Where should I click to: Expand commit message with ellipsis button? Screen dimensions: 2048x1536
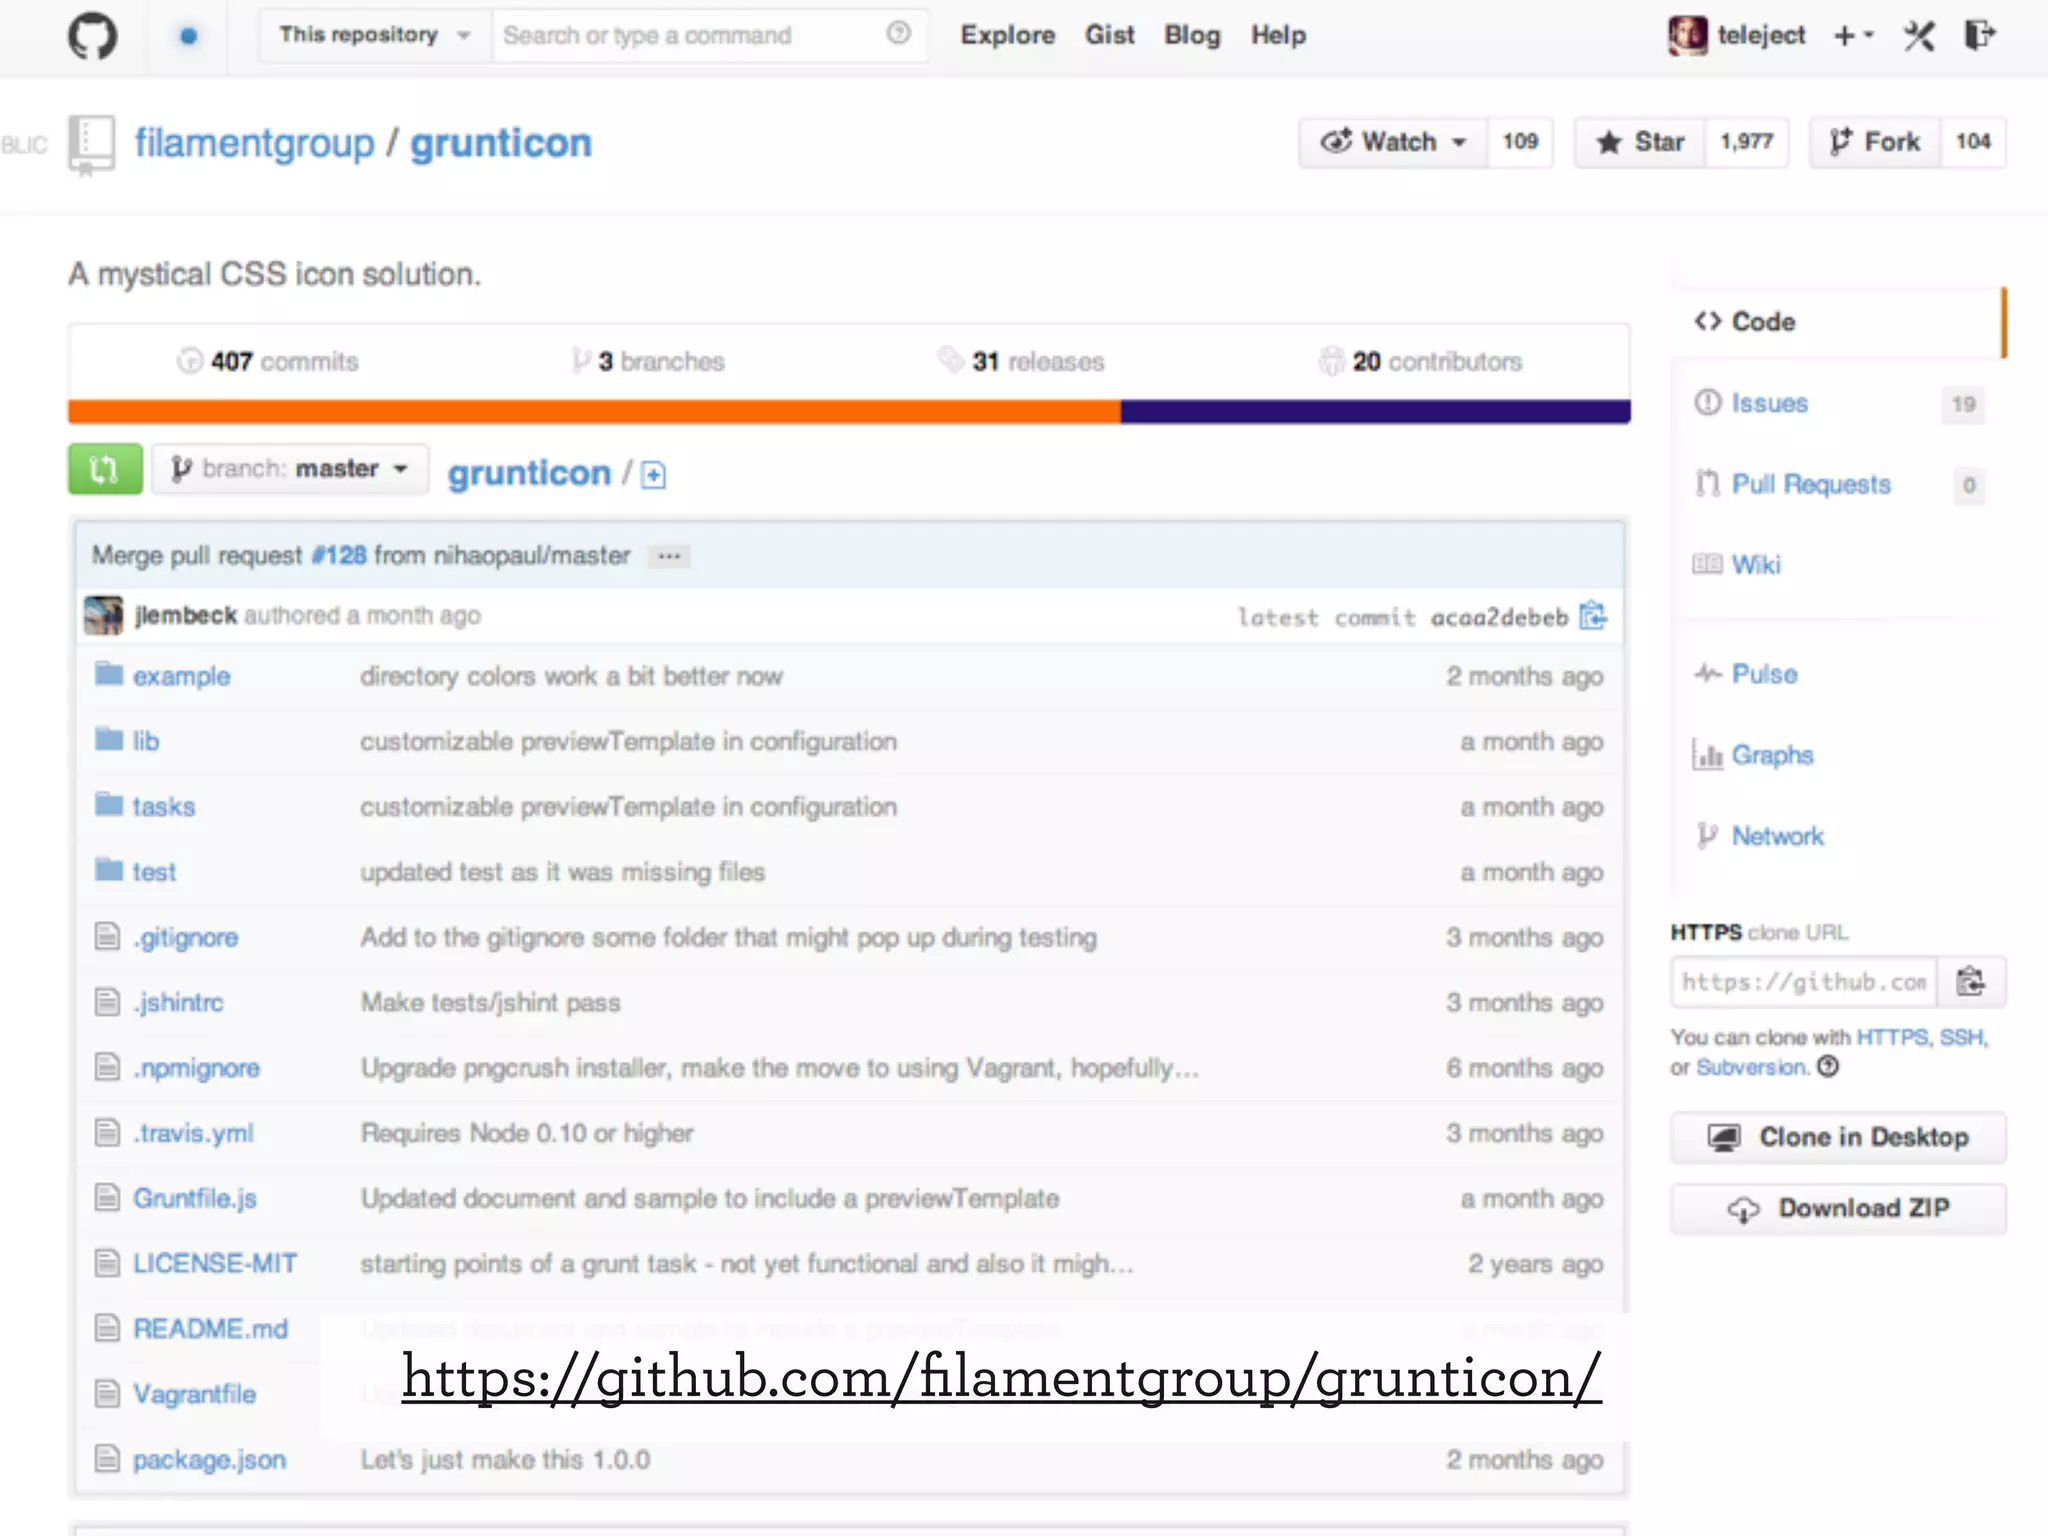[x=669, y=556]
